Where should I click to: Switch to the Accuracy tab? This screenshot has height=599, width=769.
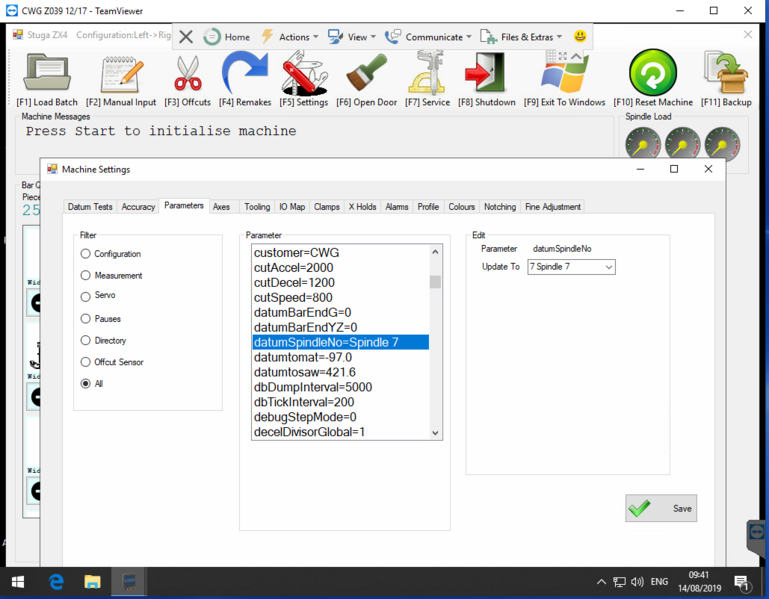[x=138, y=207]
